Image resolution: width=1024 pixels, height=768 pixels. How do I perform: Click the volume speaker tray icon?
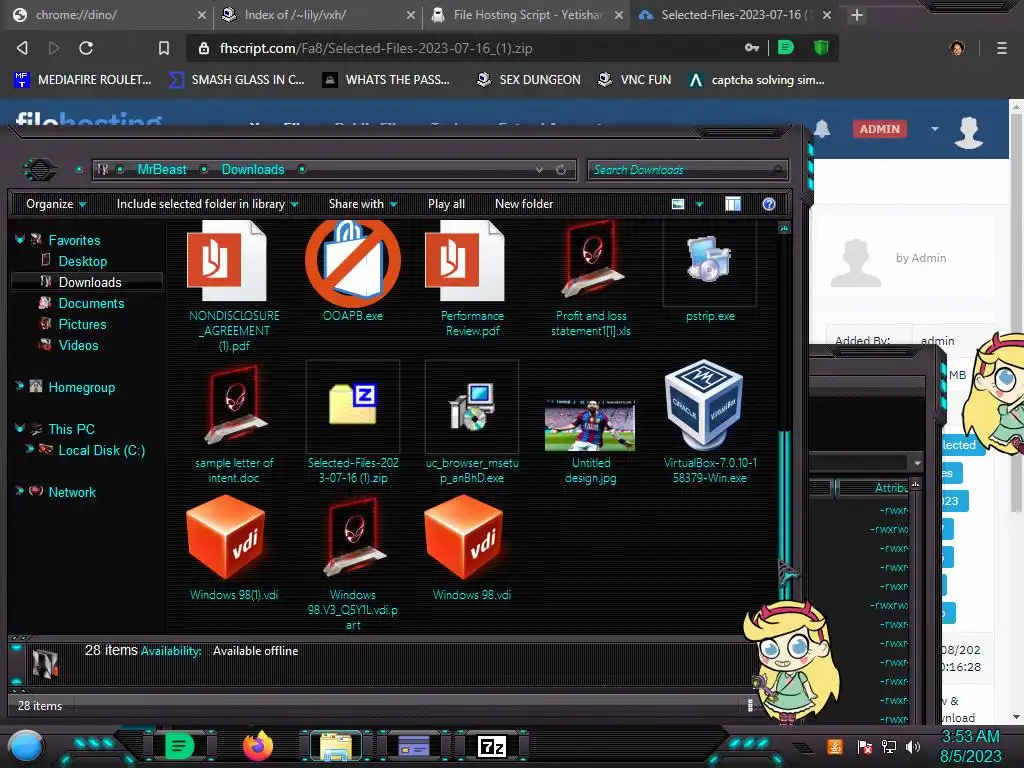tap(912, 746)
